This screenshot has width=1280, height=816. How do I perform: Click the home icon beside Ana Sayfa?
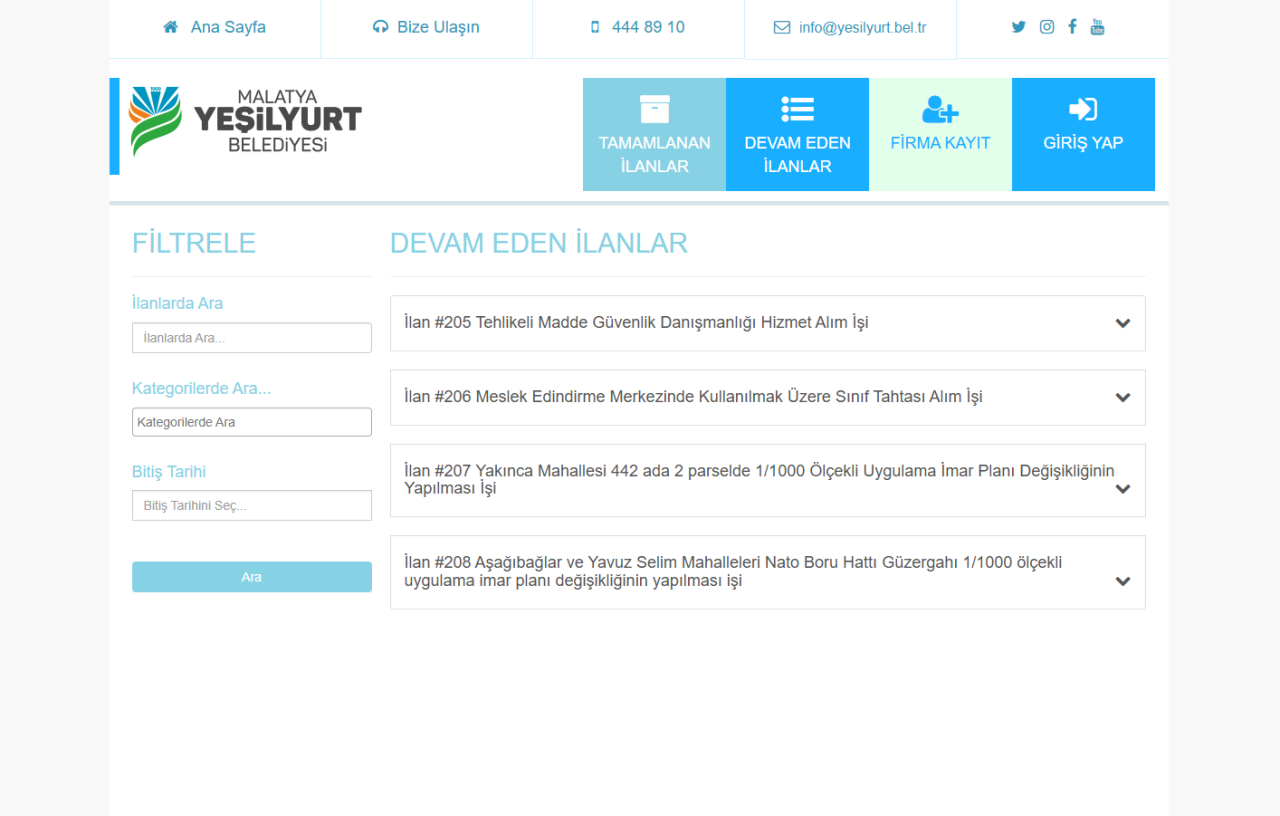[170, 27]
